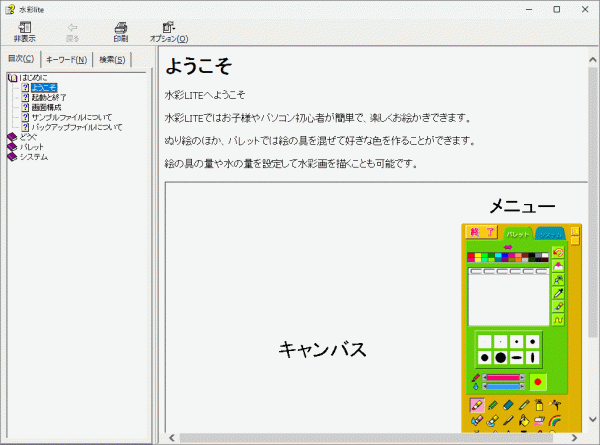
Task: Click the vertical scrollbar down arrow
Action: point(593,419)
